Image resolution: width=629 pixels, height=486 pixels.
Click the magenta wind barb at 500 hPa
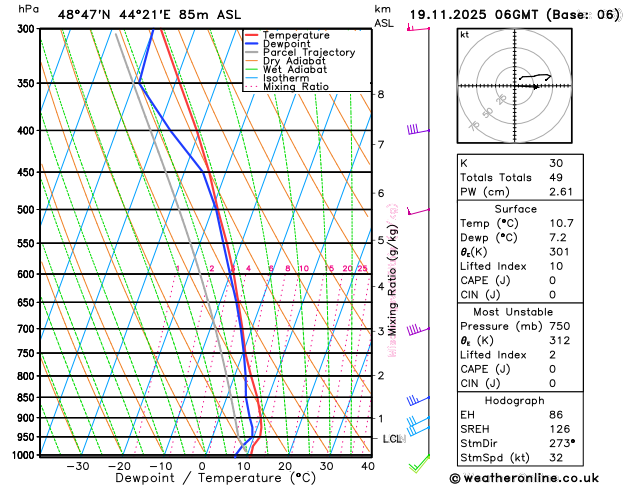point(418,211)
